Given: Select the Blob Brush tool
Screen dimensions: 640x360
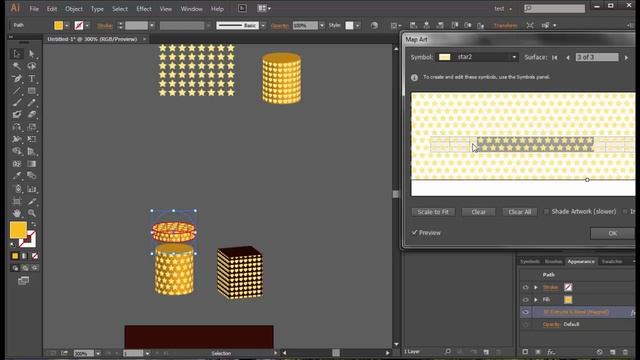Looking at the screenshot, I should [x=17, y=115].
